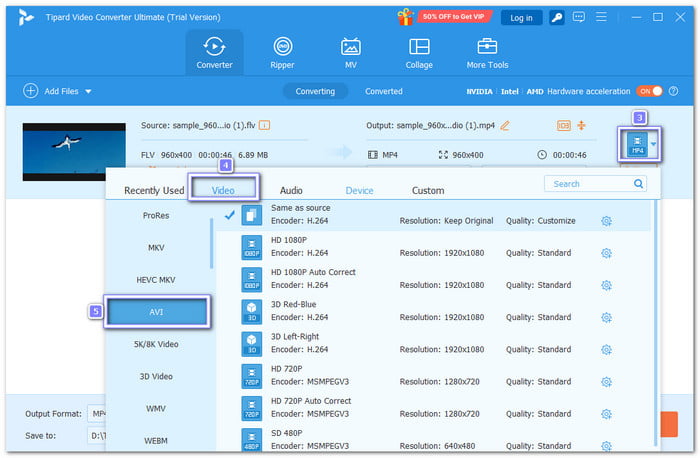Select WEBM format category
700x458 pixels.
pyautogui.click(x=156, y=441)
